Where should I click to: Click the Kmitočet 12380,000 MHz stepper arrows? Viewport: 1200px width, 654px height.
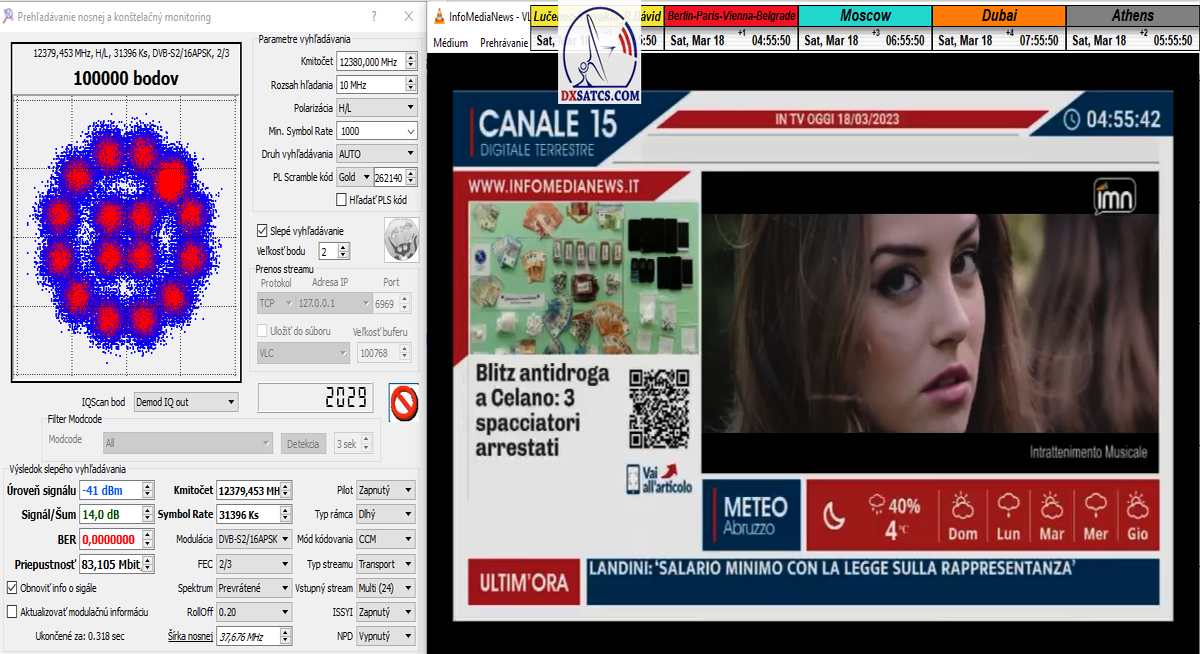coord(410,62)
